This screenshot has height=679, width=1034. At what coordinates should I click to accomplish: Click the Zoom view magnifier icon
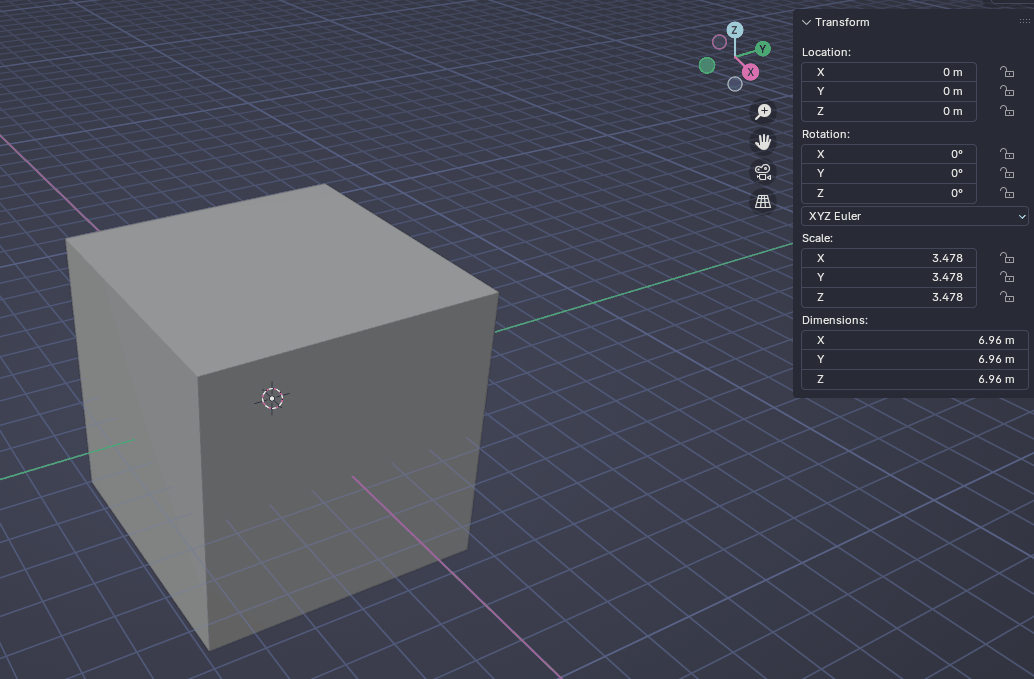click(x=763, y=111)
